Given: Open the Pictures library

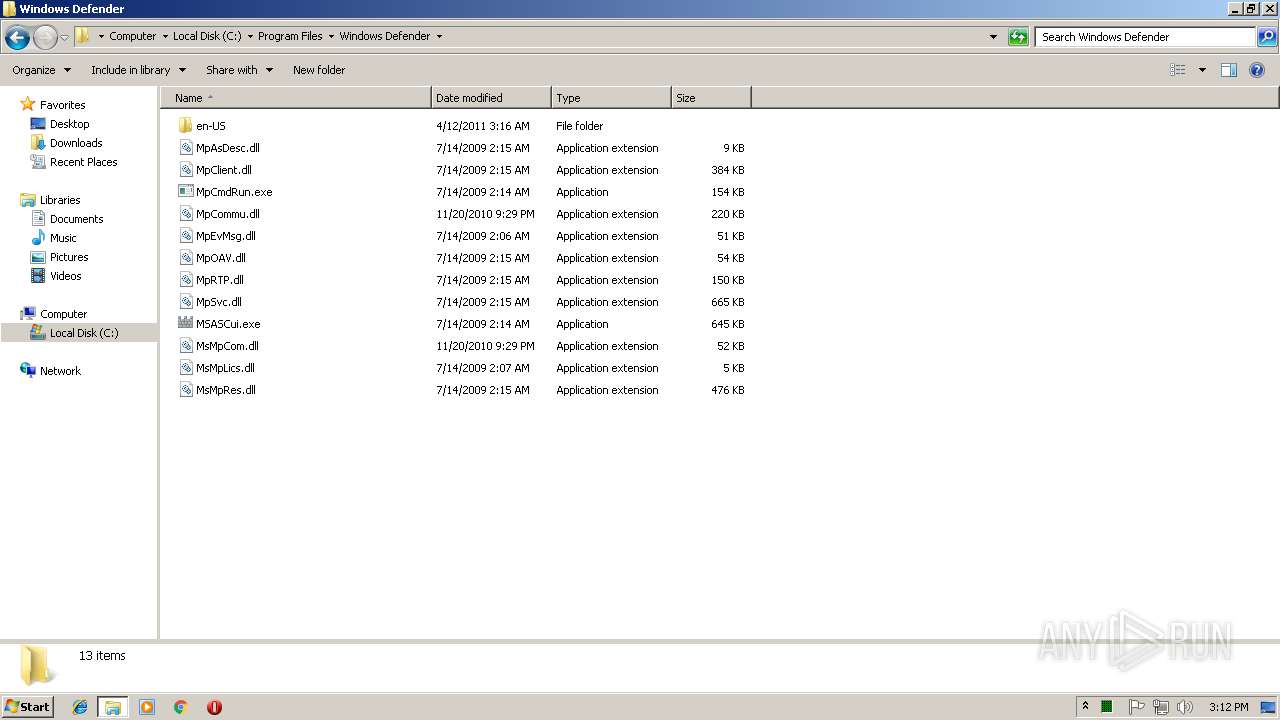Looking at the screenshot, I should pyautogui.click(x=69, y=257).
